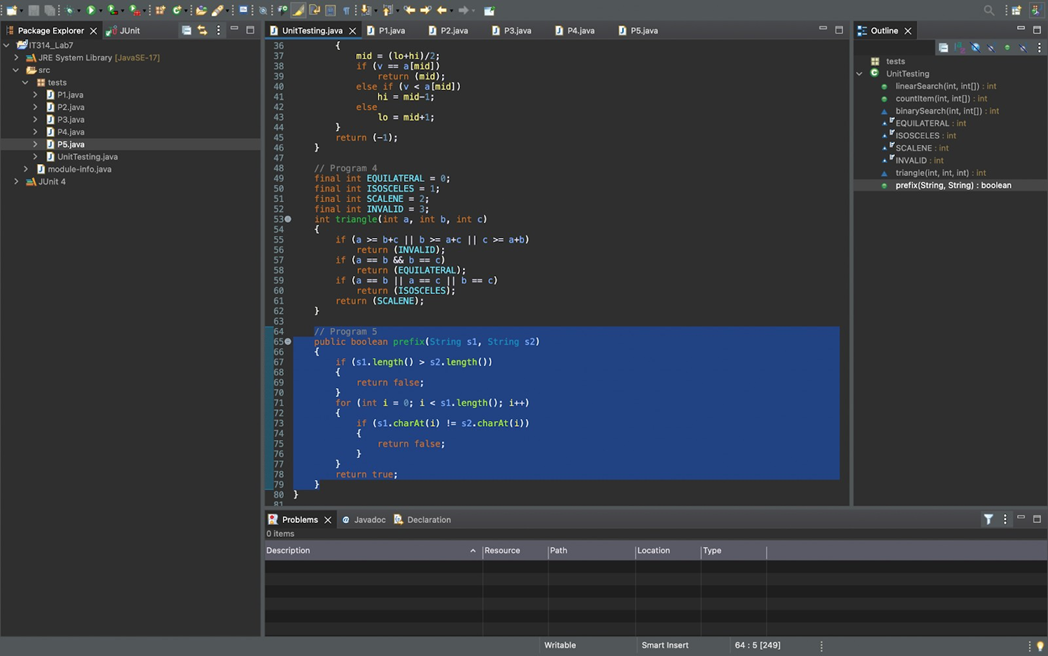Viewport: 1048px width, 656px height.
Task: Click the Search flashlight toolbar icon
Action: pyautogui.click(x=217, y=11)
